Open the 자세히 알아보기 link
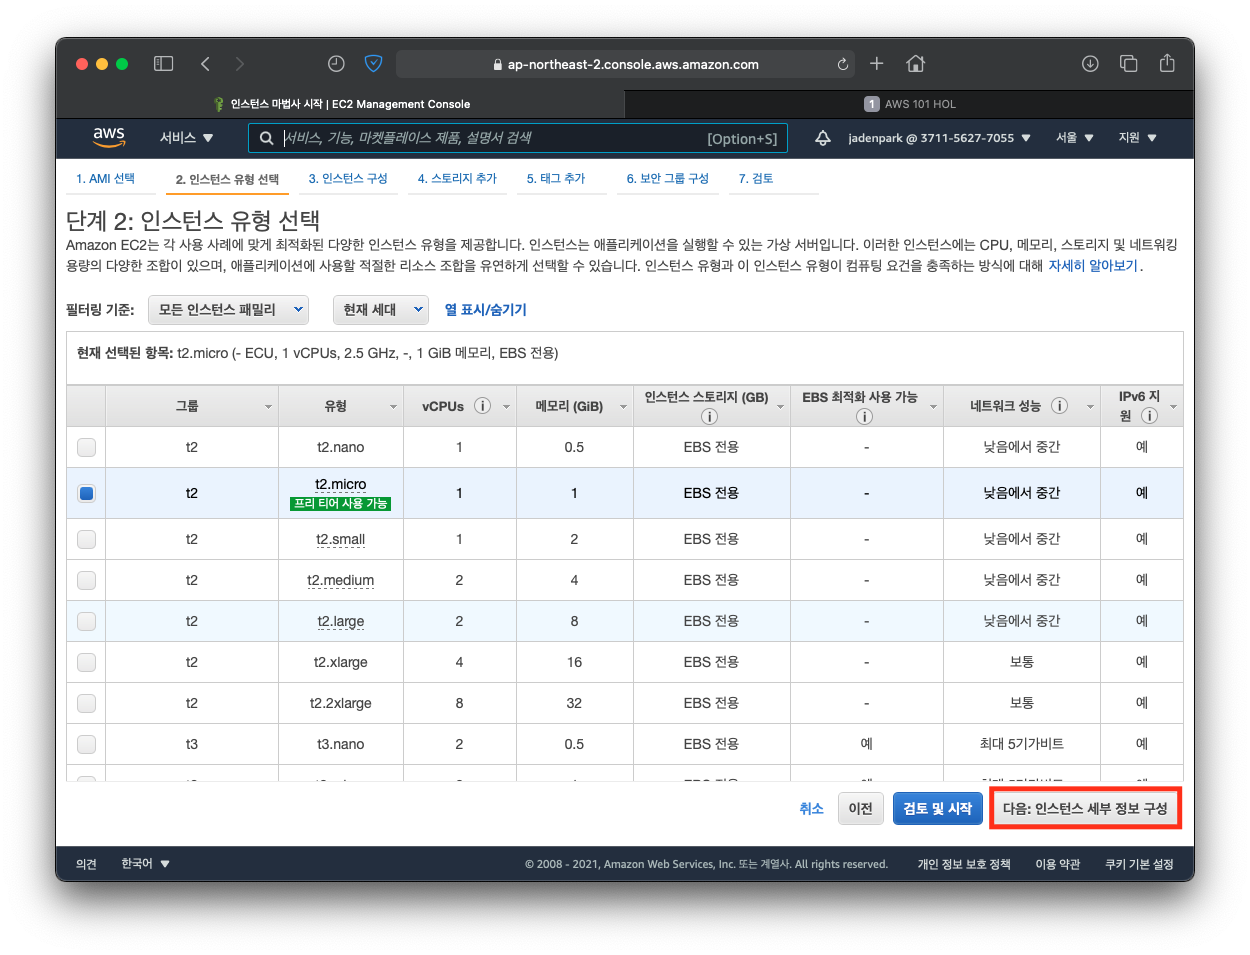Image resolution: width=1250 pixels, height=955 pixels. tap(1093, 266)
